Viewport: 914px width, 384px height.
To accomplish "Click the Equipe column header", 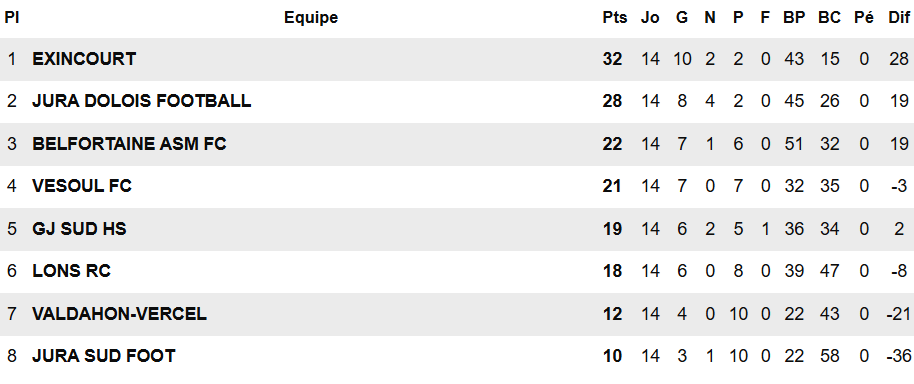I will click(311, 18).
